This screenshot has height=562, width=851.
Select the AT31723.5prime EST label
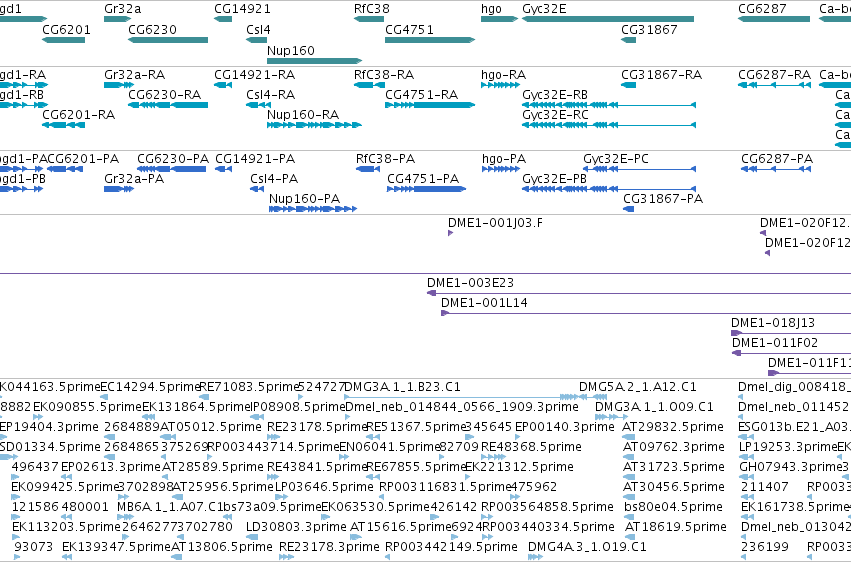[x=673, y=467]
